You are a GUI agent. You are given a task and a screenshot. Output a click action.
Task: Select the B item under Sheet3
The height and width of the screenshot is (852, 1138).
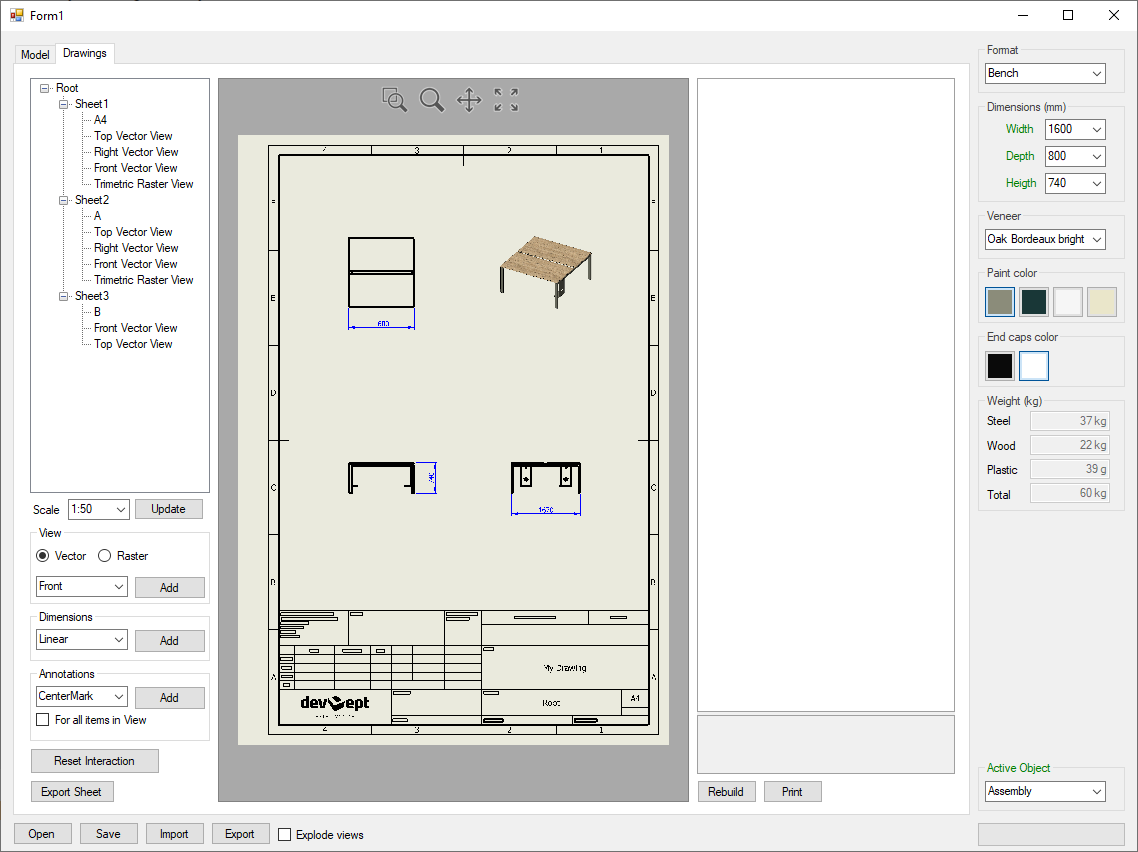[x=97, y=312]
